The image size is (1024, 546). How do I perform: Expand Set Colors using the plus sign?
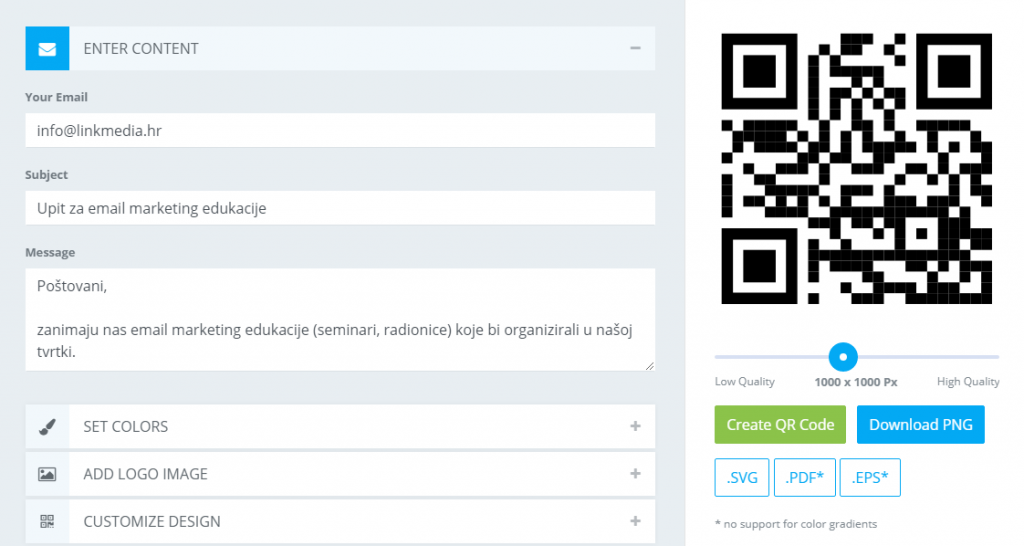pos(635,426)
